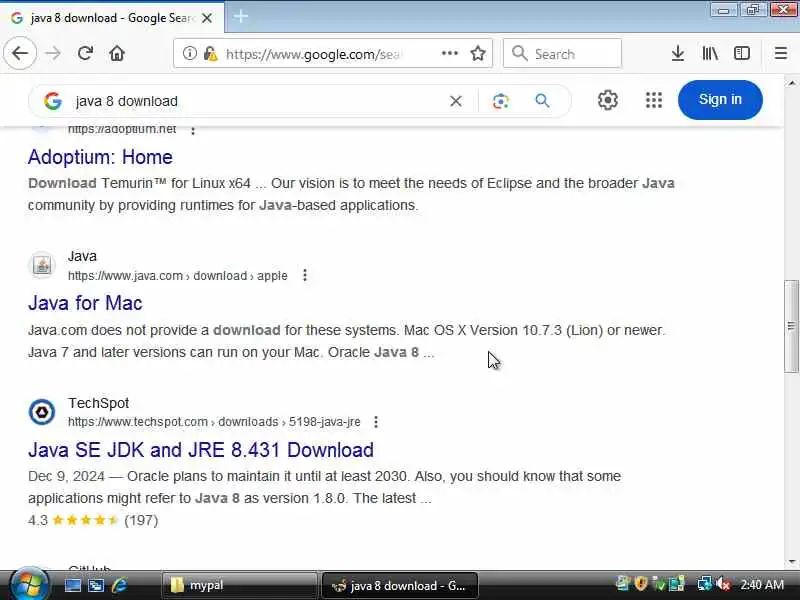Viewport: 800px width, 600px height.
Task: Open the Library icon
Action: (710, 53)
